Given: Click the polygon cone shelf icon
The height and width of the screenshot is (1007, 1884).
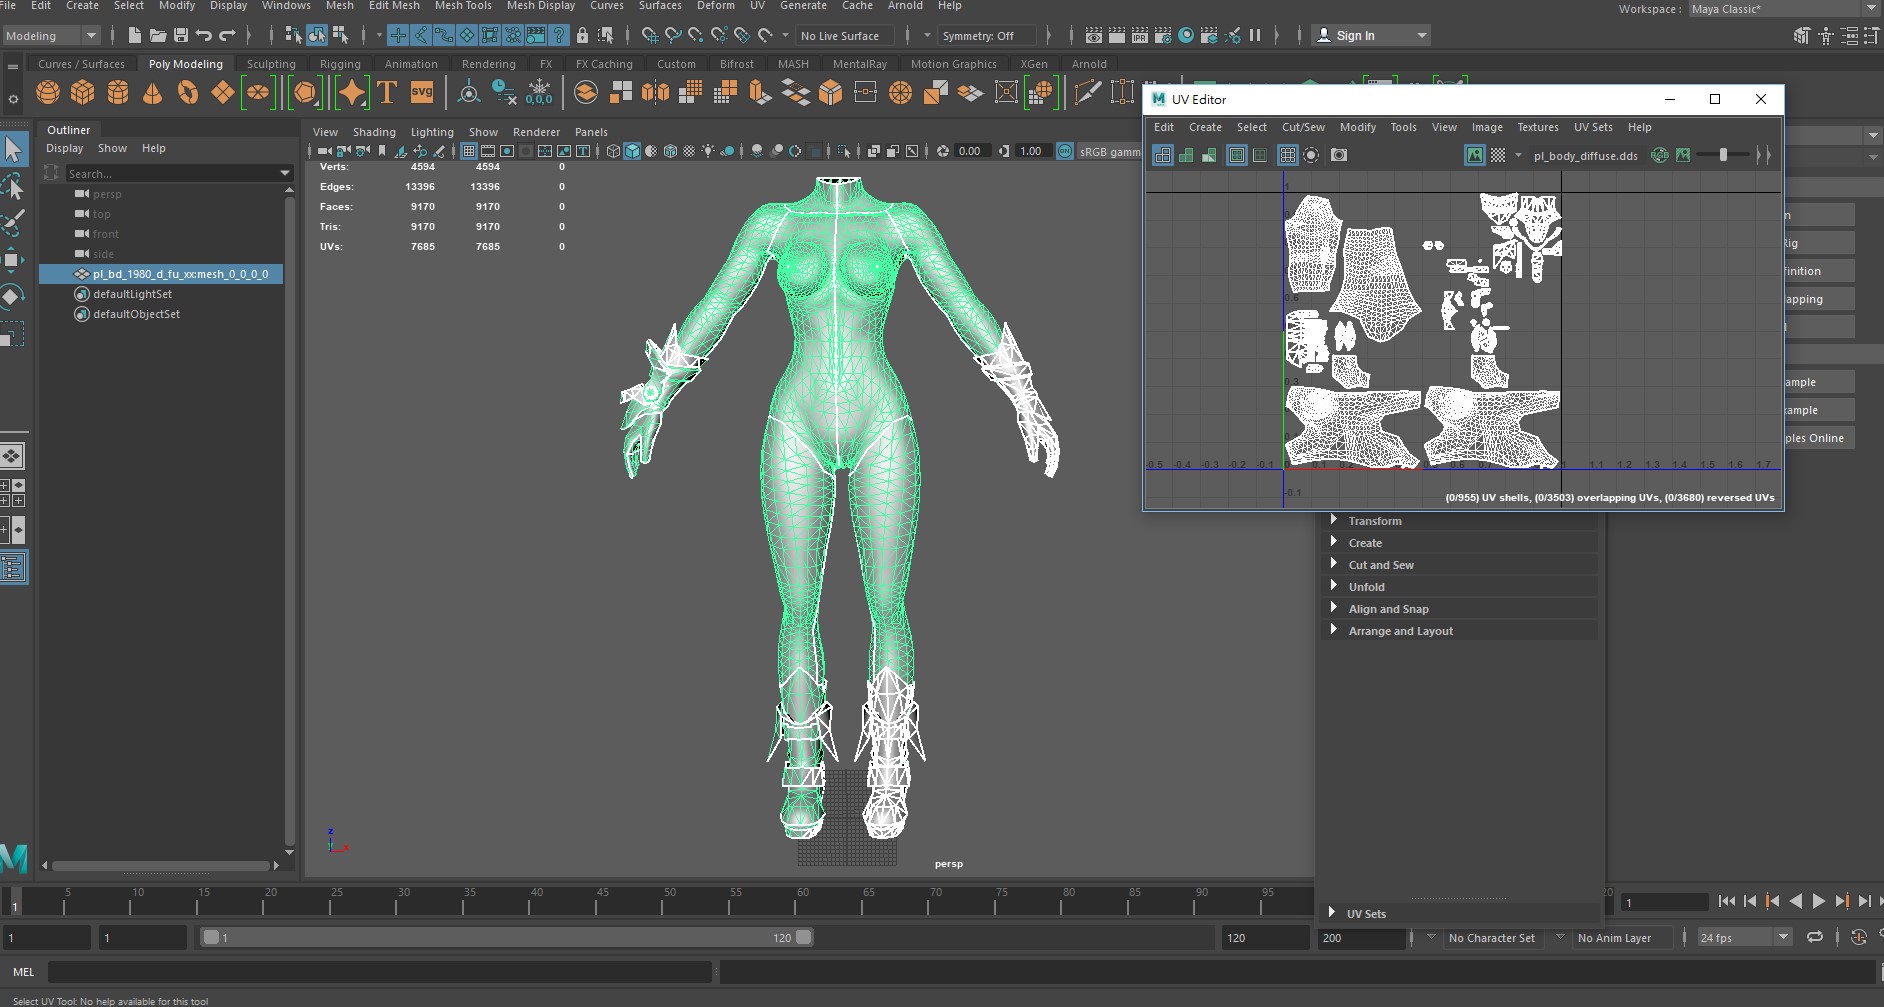Looking at the screenshot, I should [152, 93].
